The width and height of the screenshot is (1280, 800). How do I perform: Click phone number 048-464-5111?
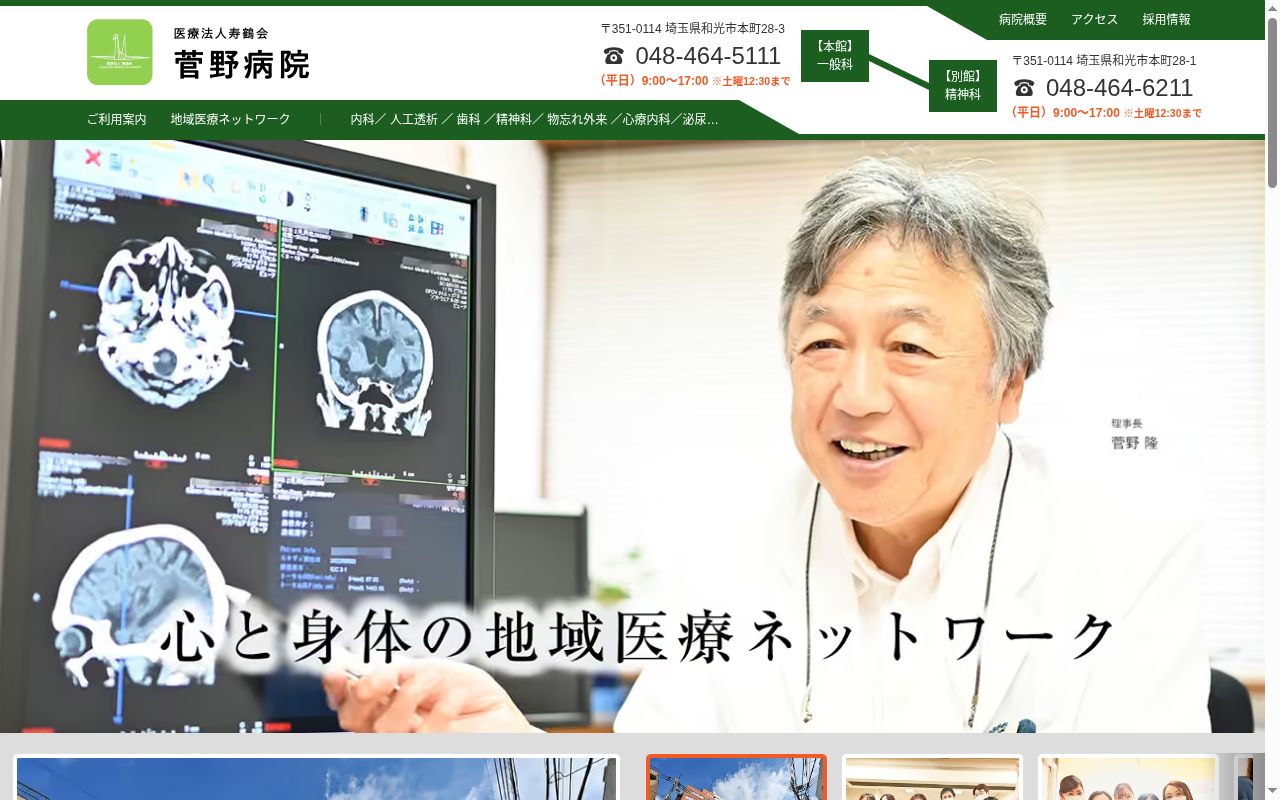pyautogui.click(x=708, y=56)
